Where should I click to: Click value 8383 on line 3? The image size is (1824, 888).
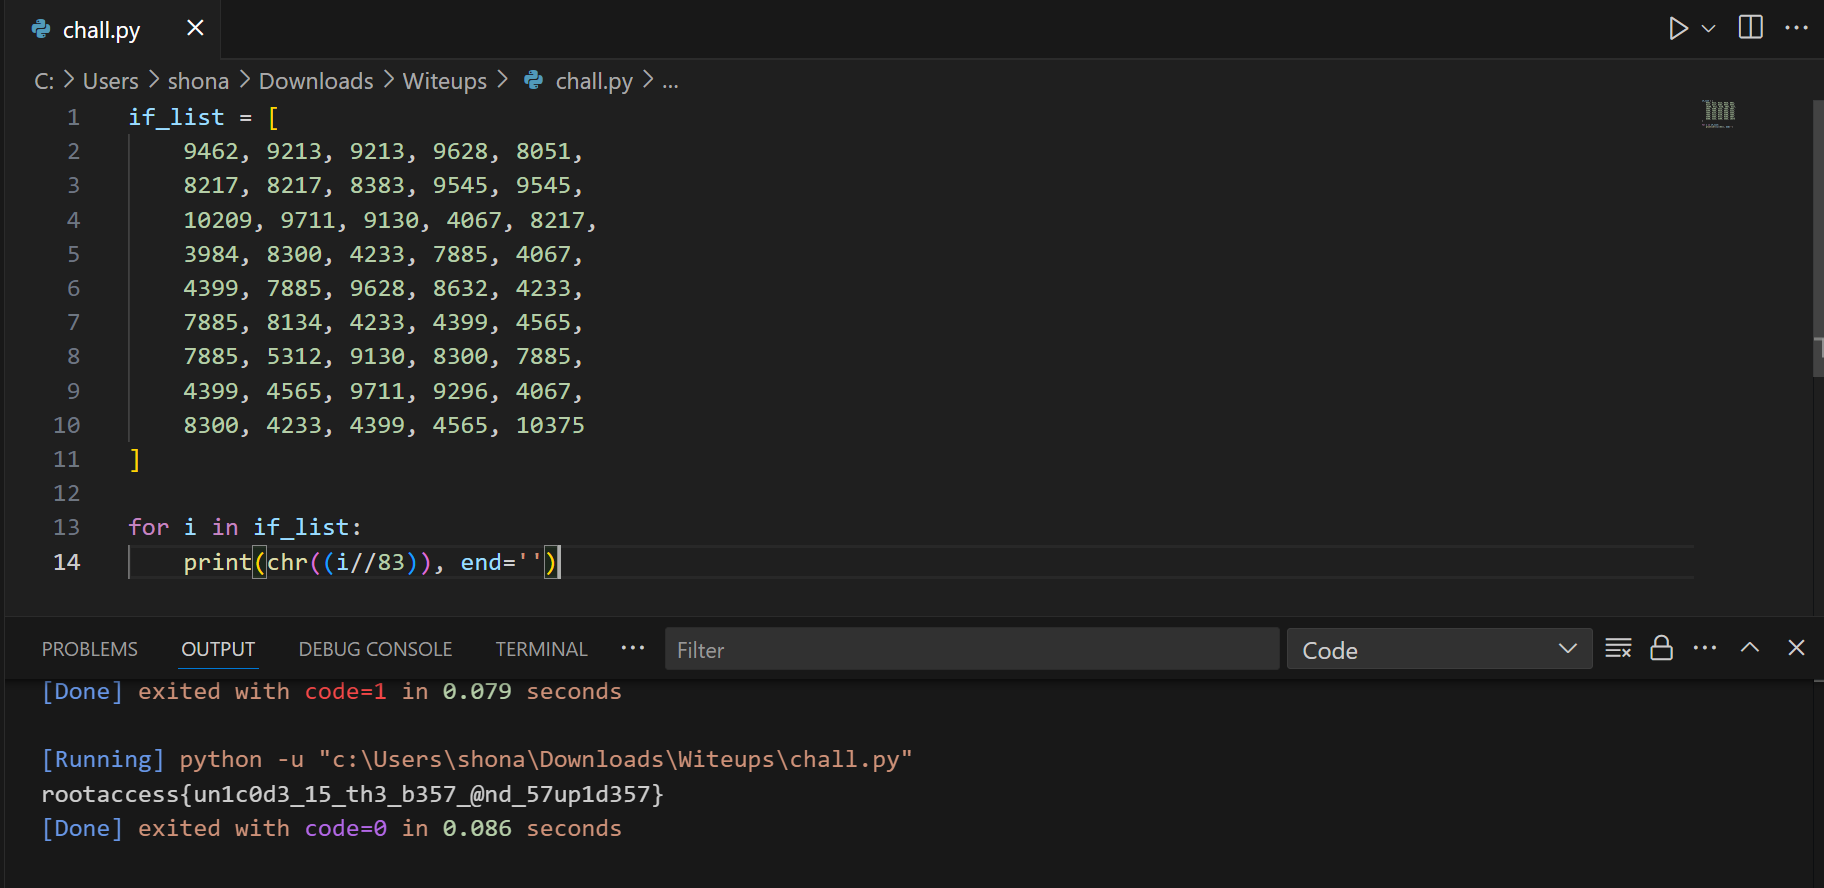pos(377,185)
